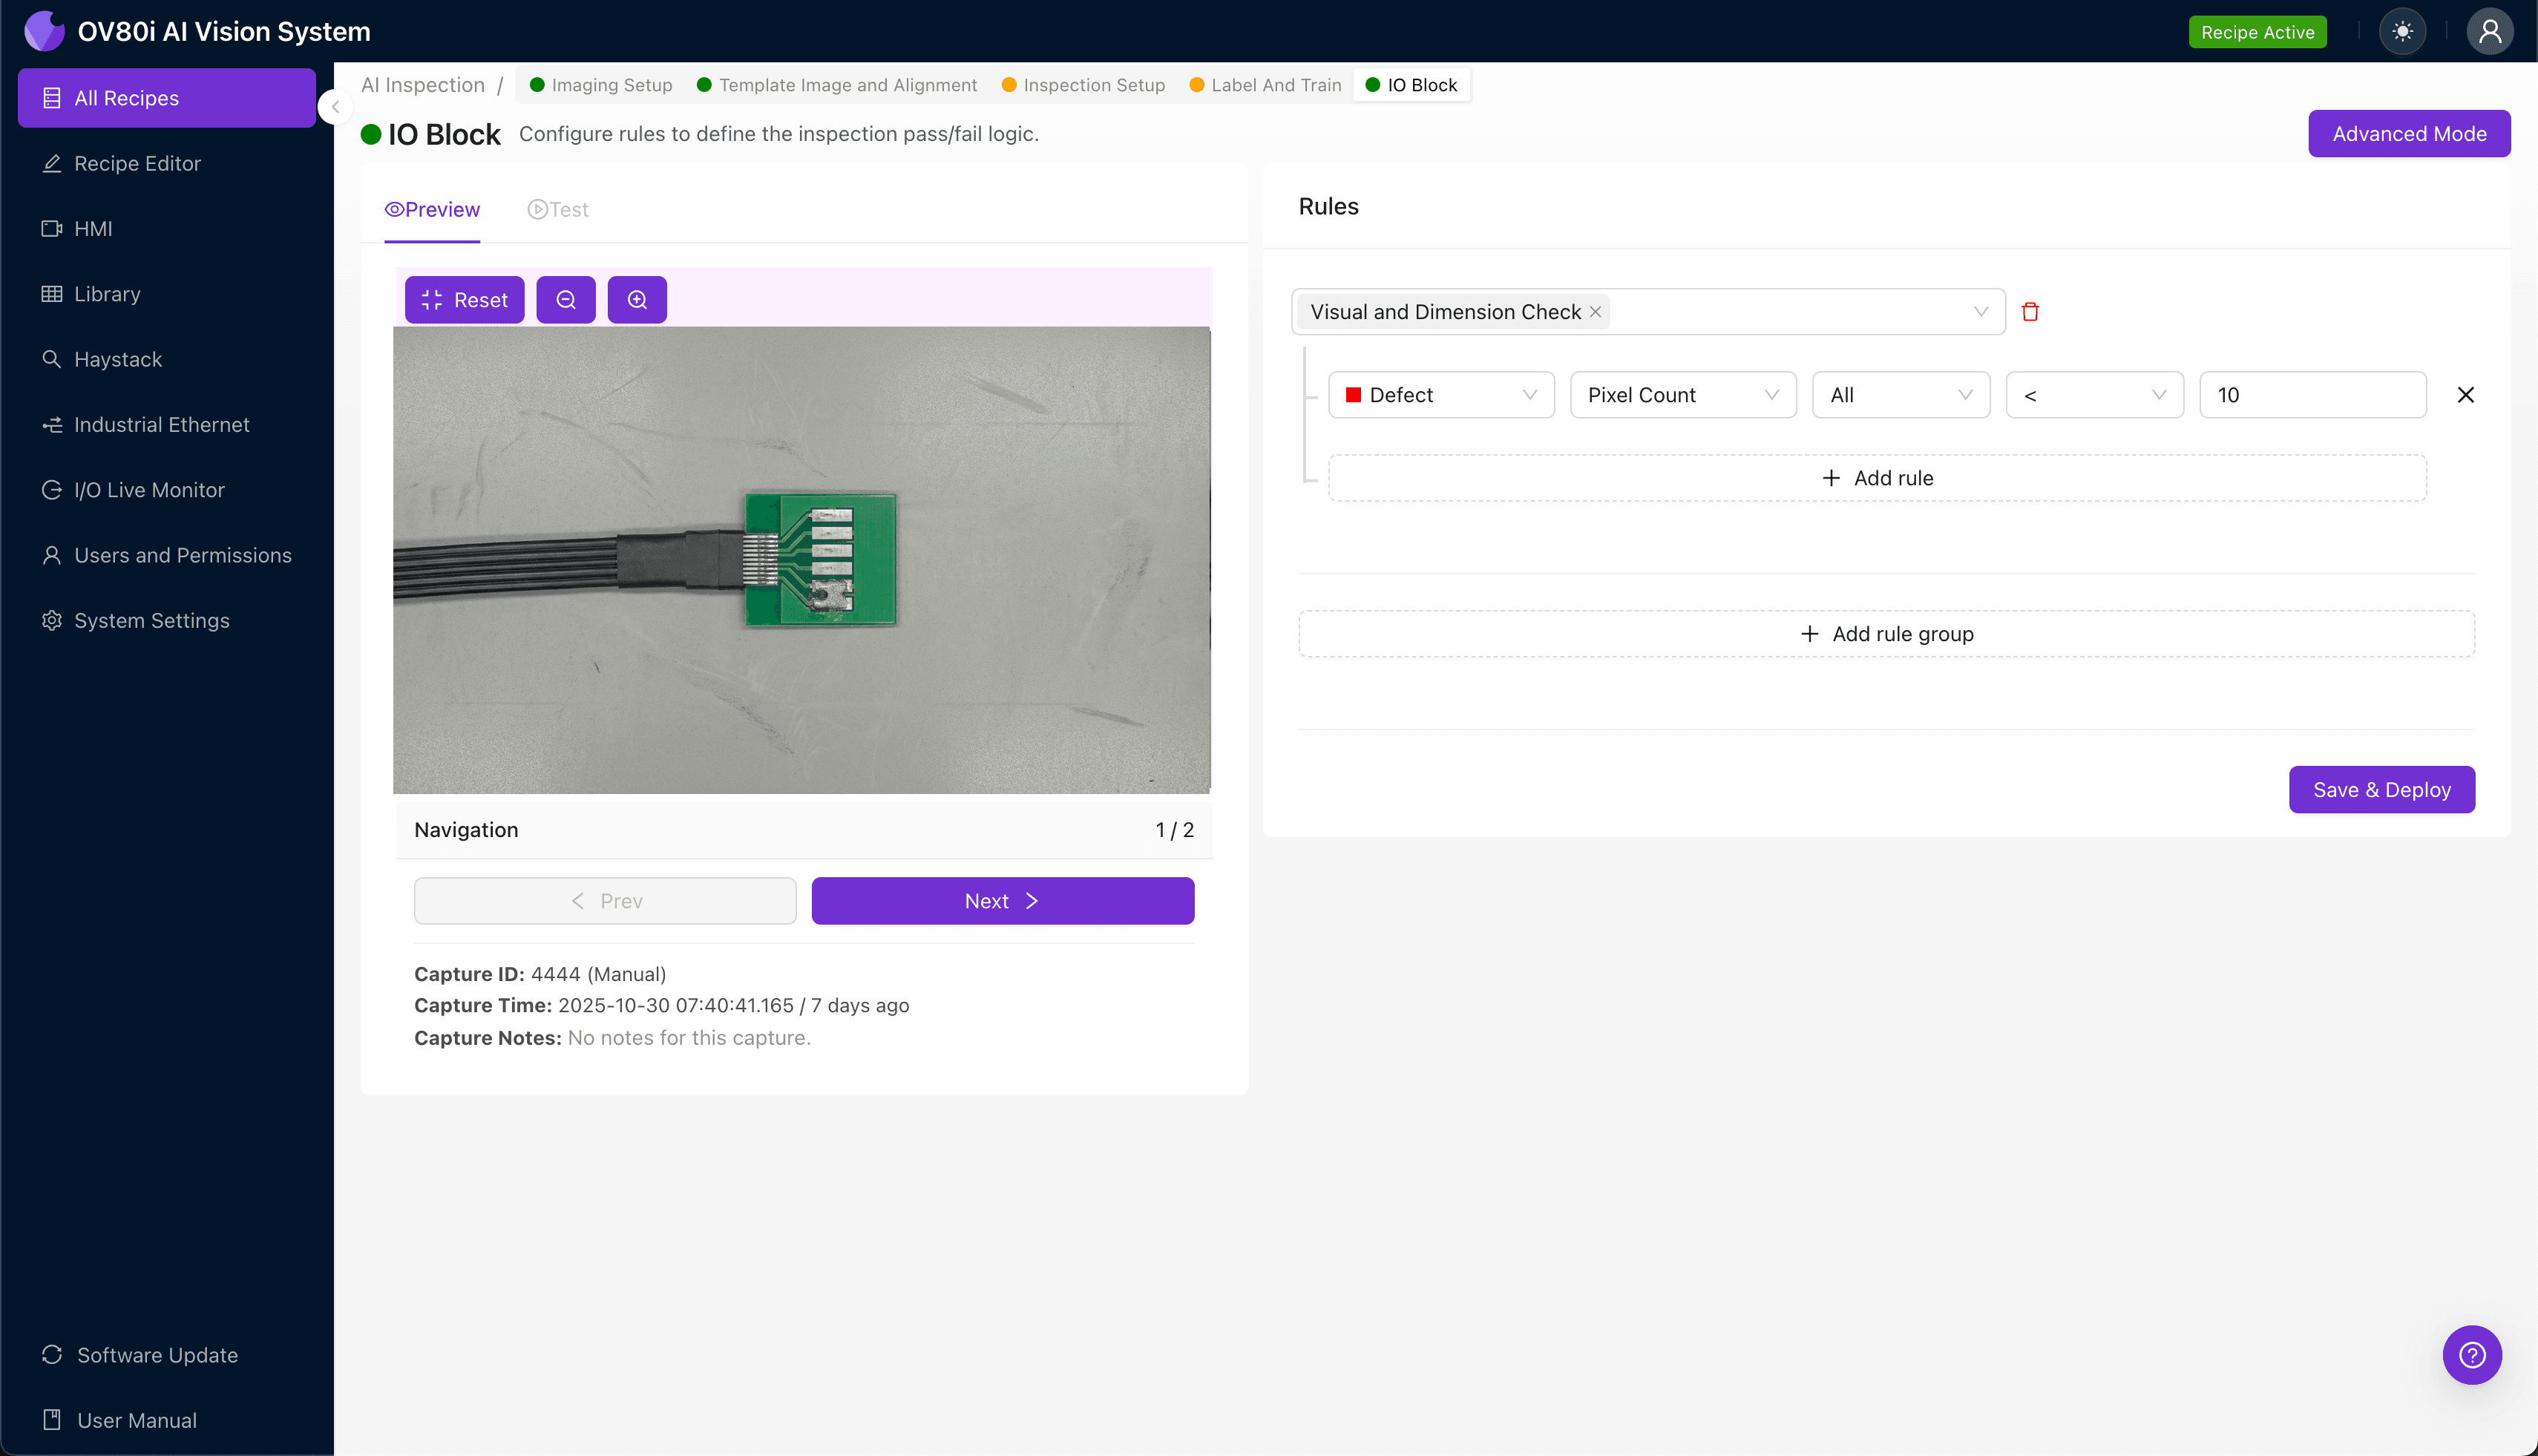The height and width of the screenshot is (1456, 2538).
Task: Open the Recipe Editor from the sidebar
Action: [x=137, y=163]
